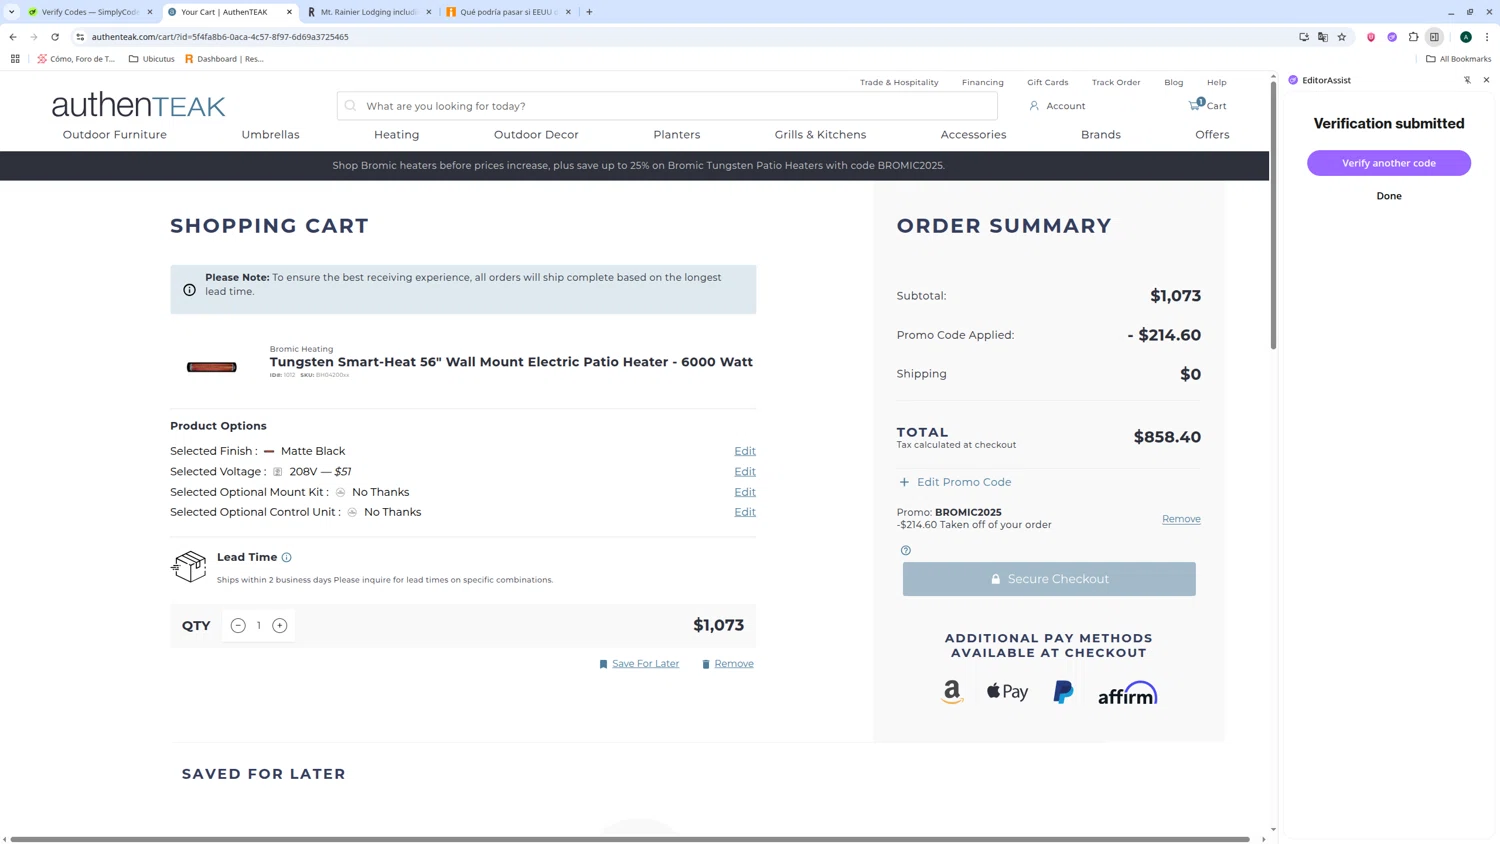
Task: Bookmark this page with star icon
Action: point(1342,37)
